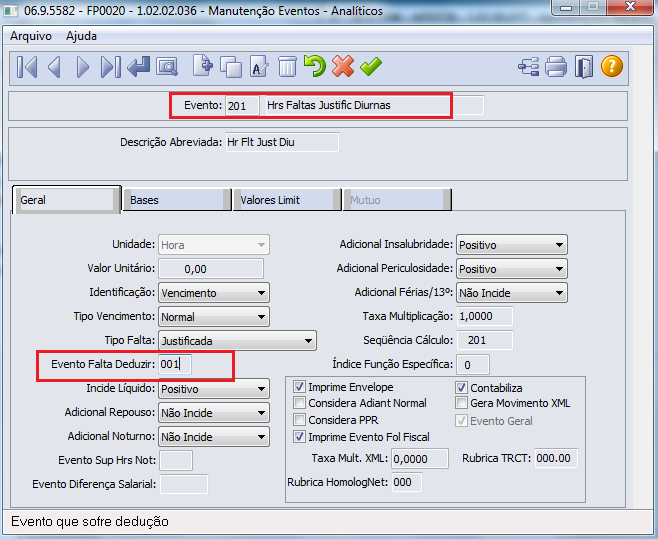This screenshot has width=658, height=539.
Task: Add a new event record
Action: (x=203, y=66)
